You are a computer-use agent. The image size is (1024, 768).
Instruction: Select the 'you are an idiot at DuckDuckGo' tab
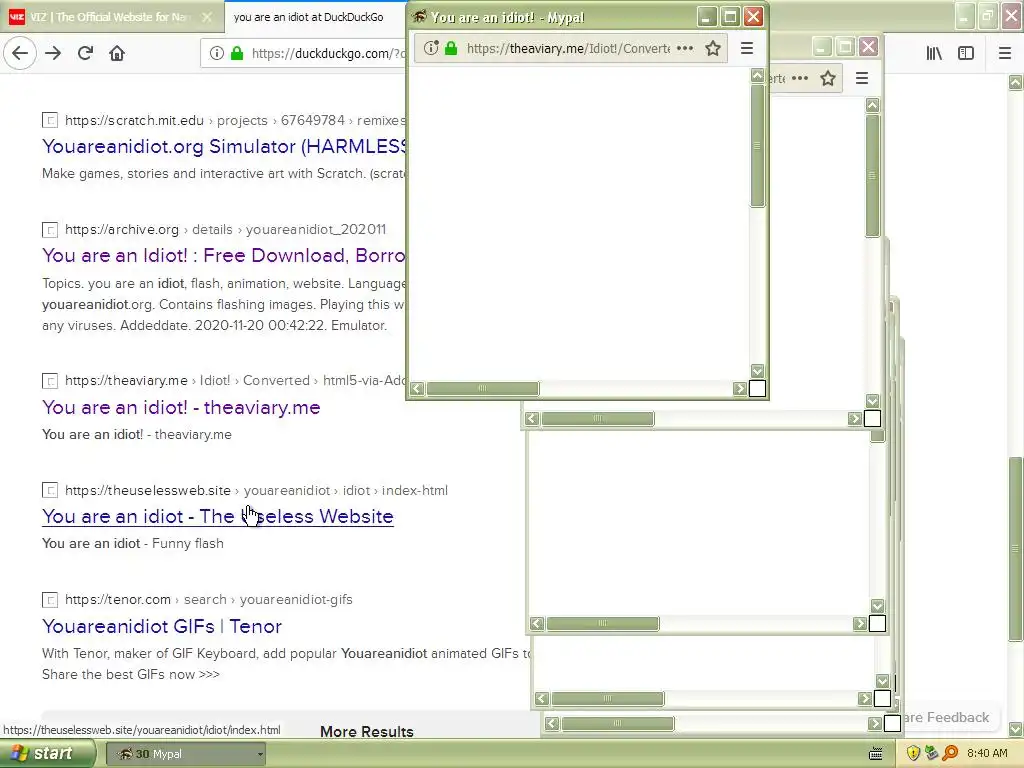tap(308, 17)
